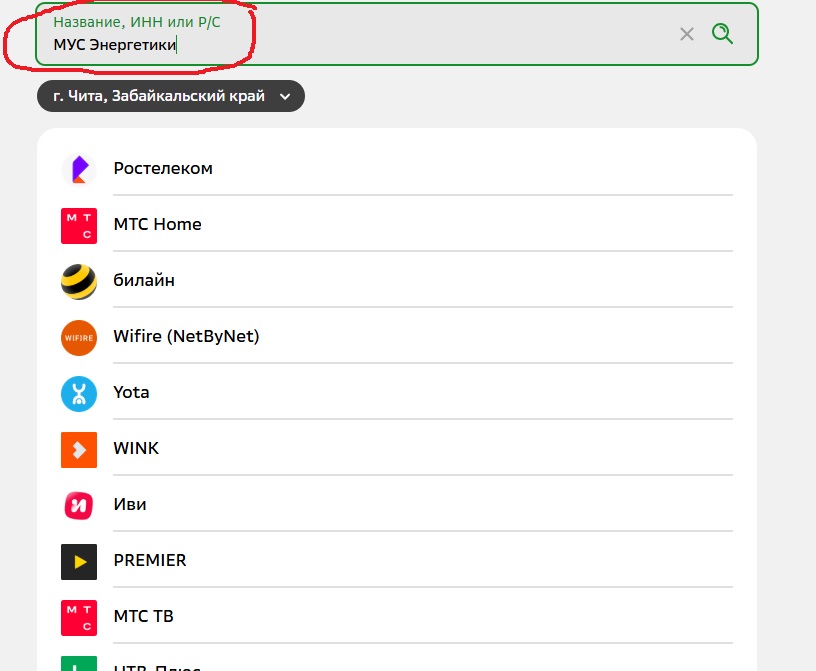
Task: Click the билайн striped logo icon
Action: 79,281
